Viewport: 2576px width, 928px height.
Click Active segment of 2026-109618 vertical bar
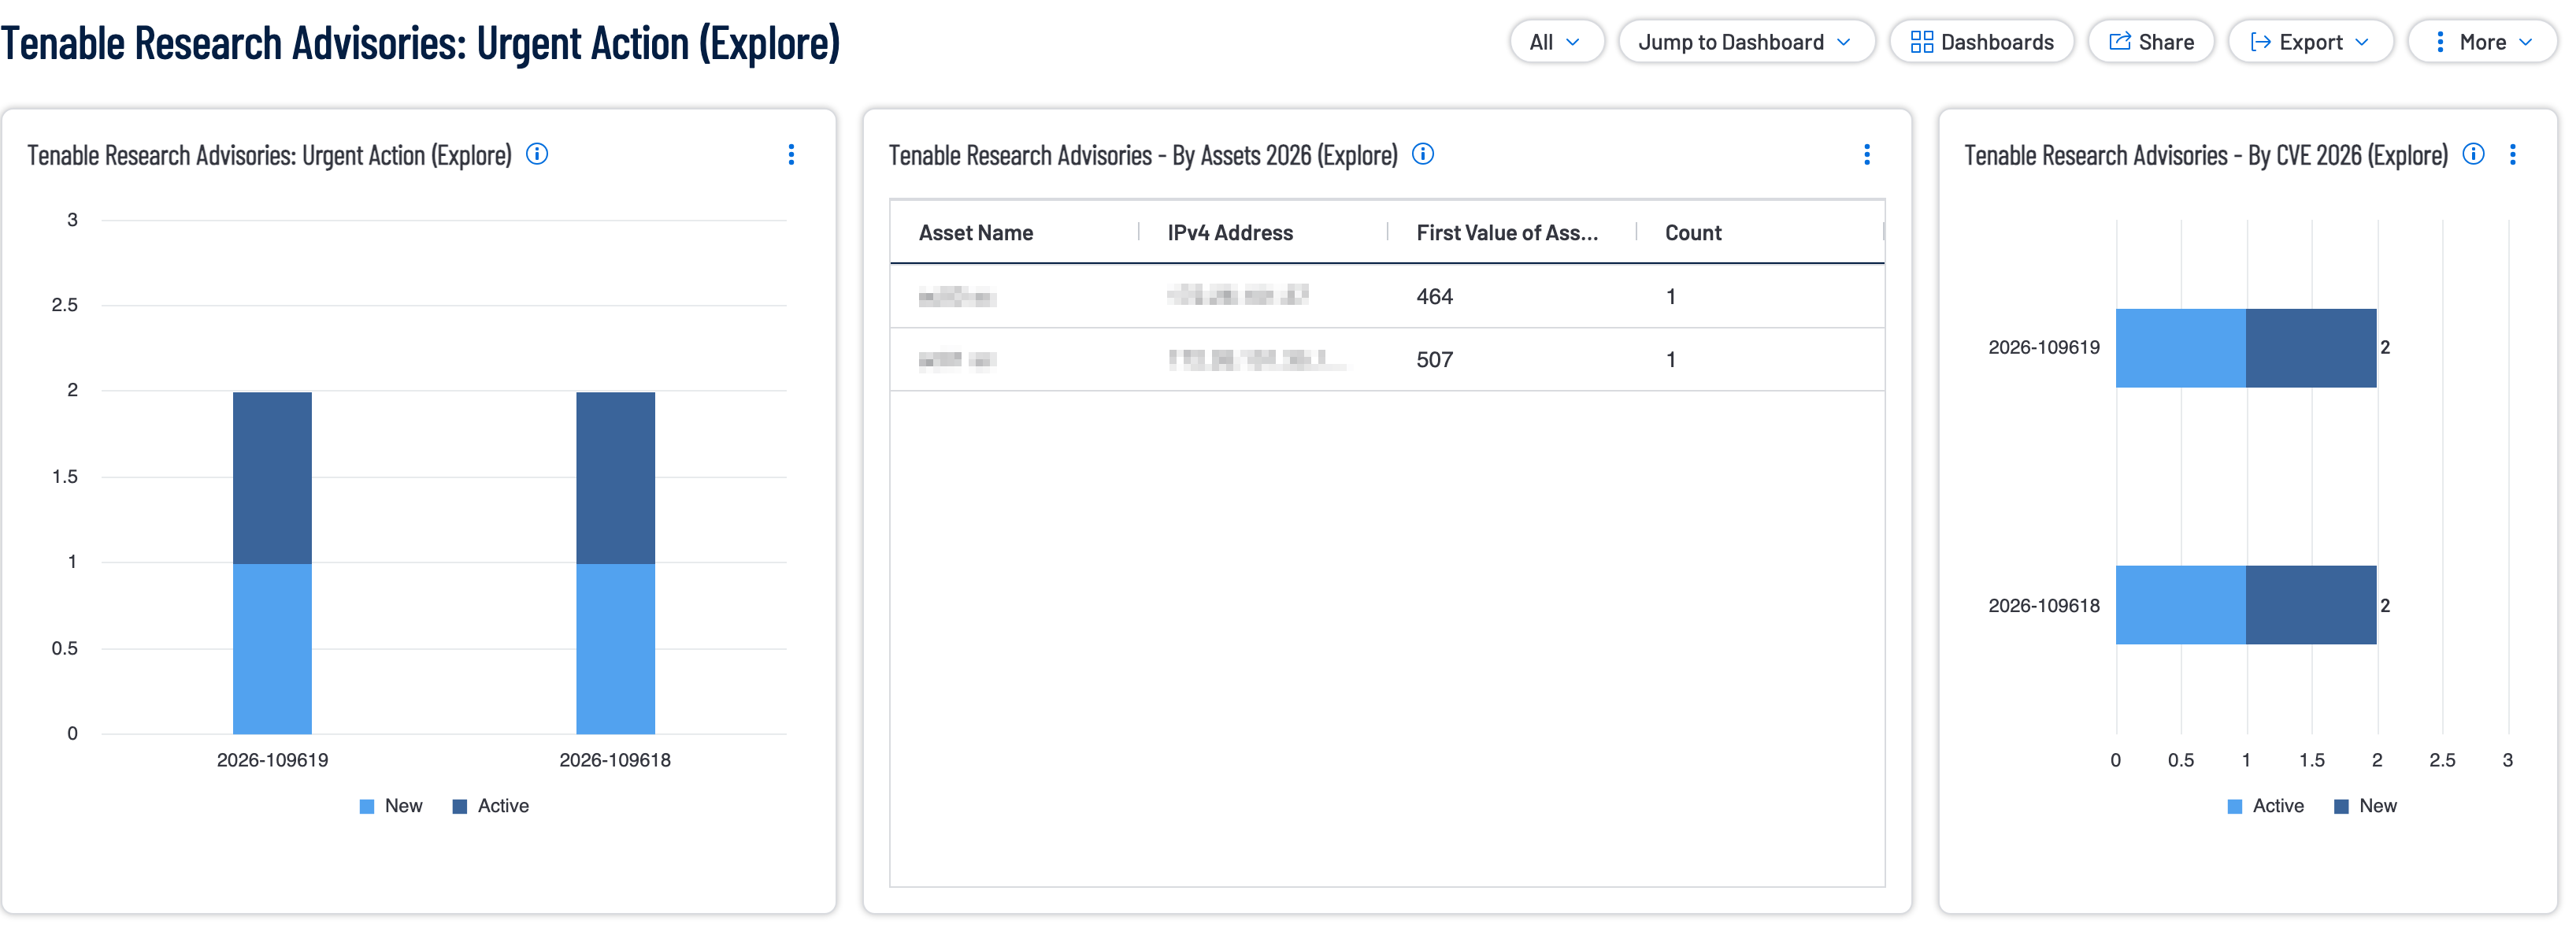coord(615,478)
